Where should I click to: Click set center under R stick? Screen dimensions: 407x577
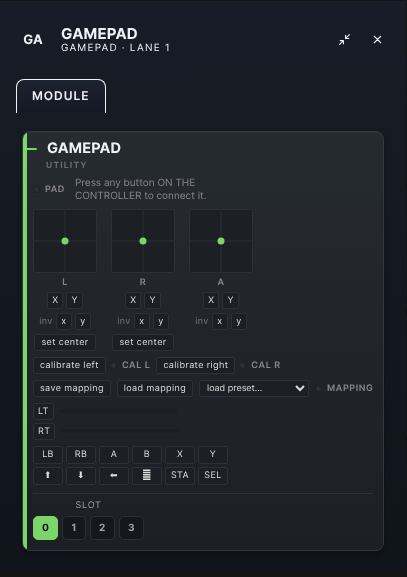[x=143, y=342]
